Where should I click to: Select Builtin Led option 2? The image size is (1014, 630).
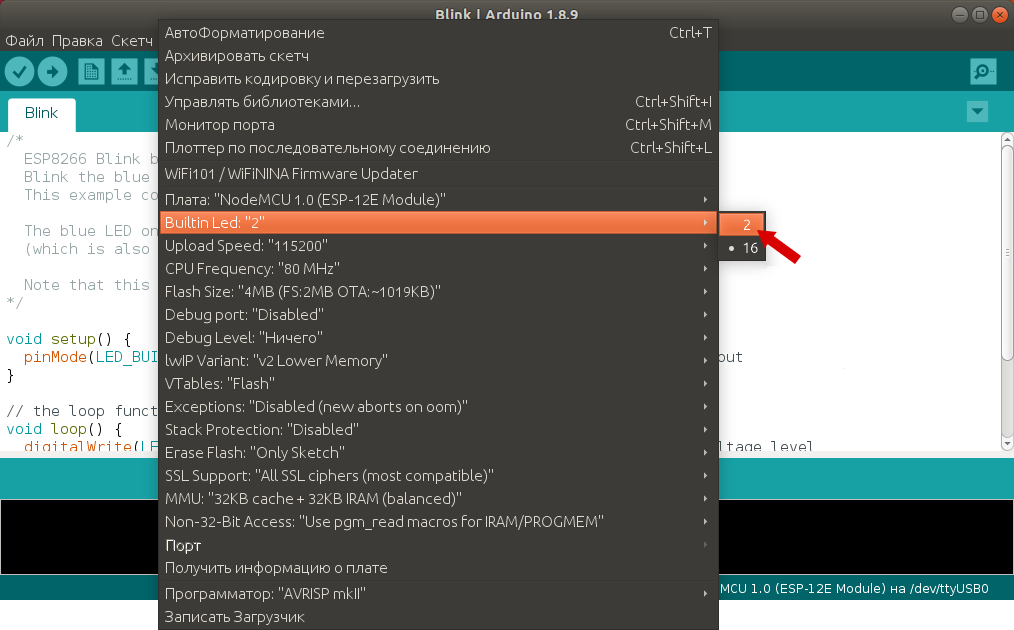pyautogui.click(x=742, y=224)
